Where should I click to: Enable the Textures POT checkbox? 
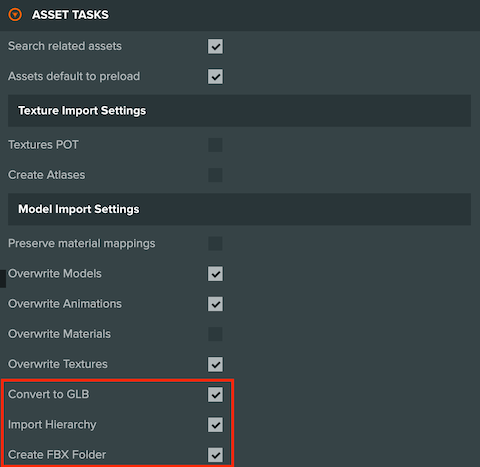[215, 145]
